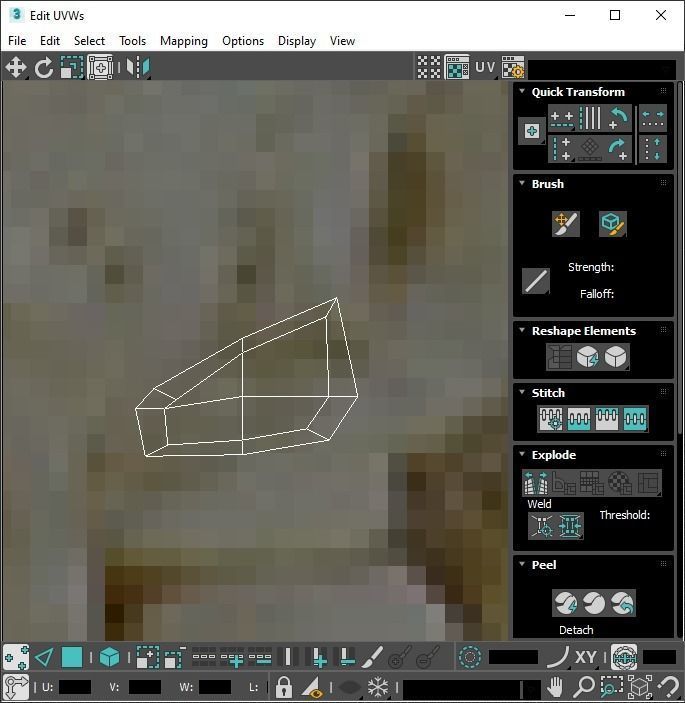Click Relax Until Flat with lightning

[588, 357]
